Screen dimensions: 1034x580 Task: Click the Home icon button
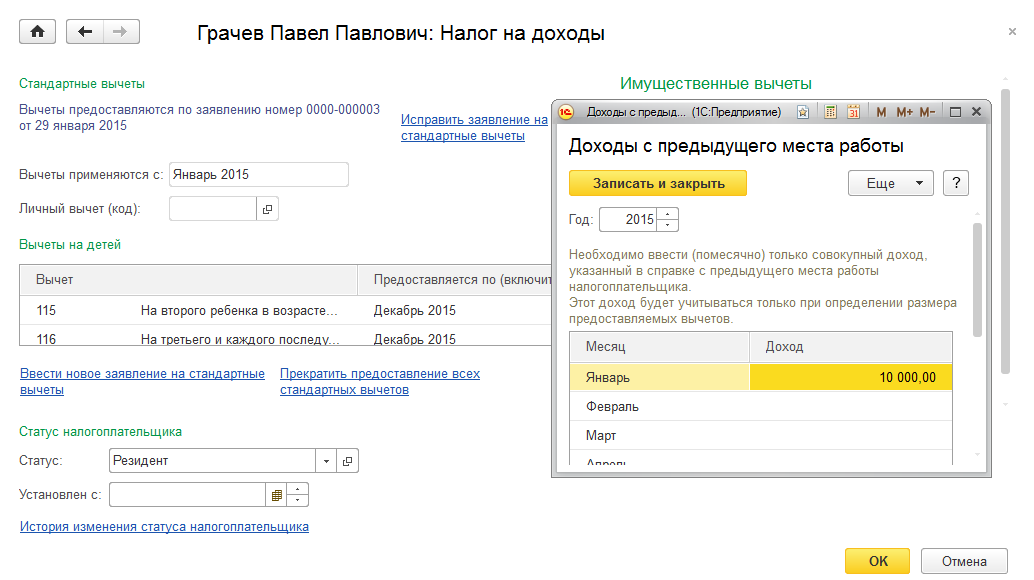38,32
